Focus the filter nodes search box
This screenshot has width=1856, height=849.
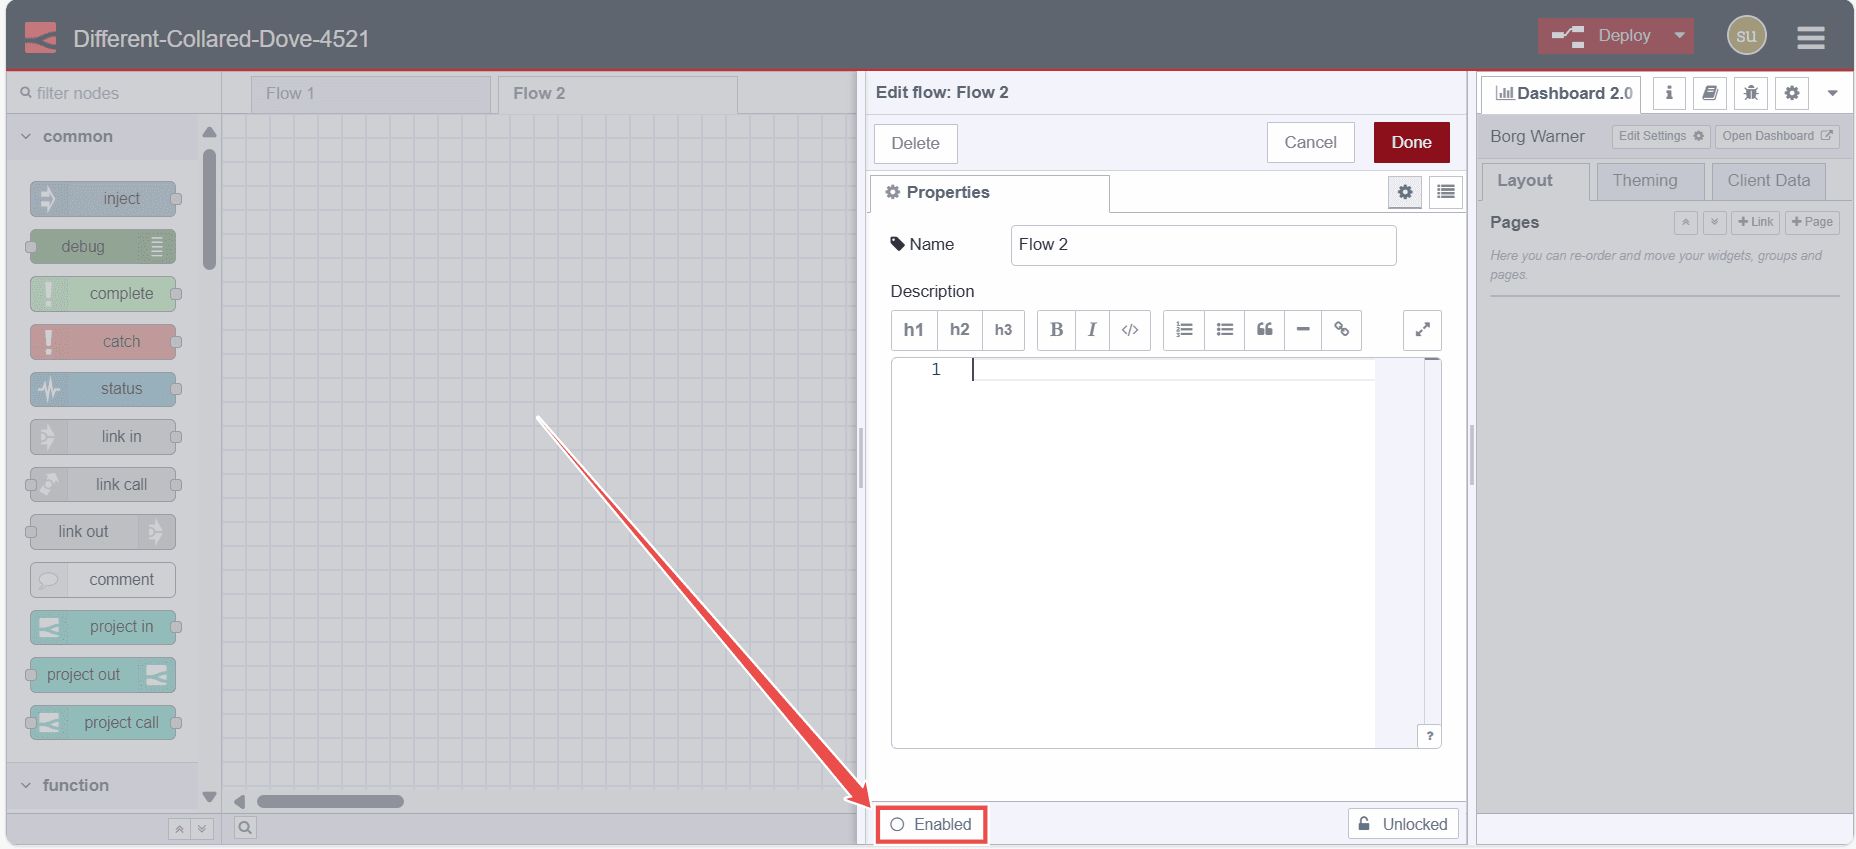pyautogui.click(x=114, y=93)
